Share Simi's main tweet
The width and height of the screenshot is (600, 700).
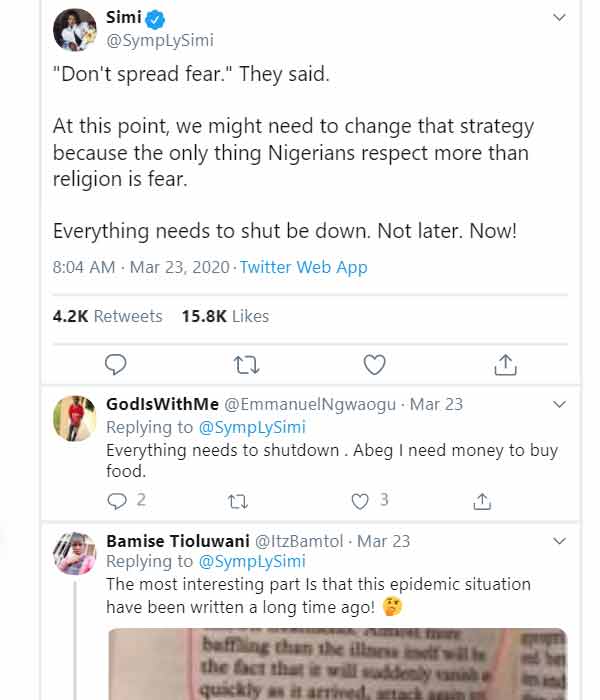pyautogui.click(x=505, y=364)
